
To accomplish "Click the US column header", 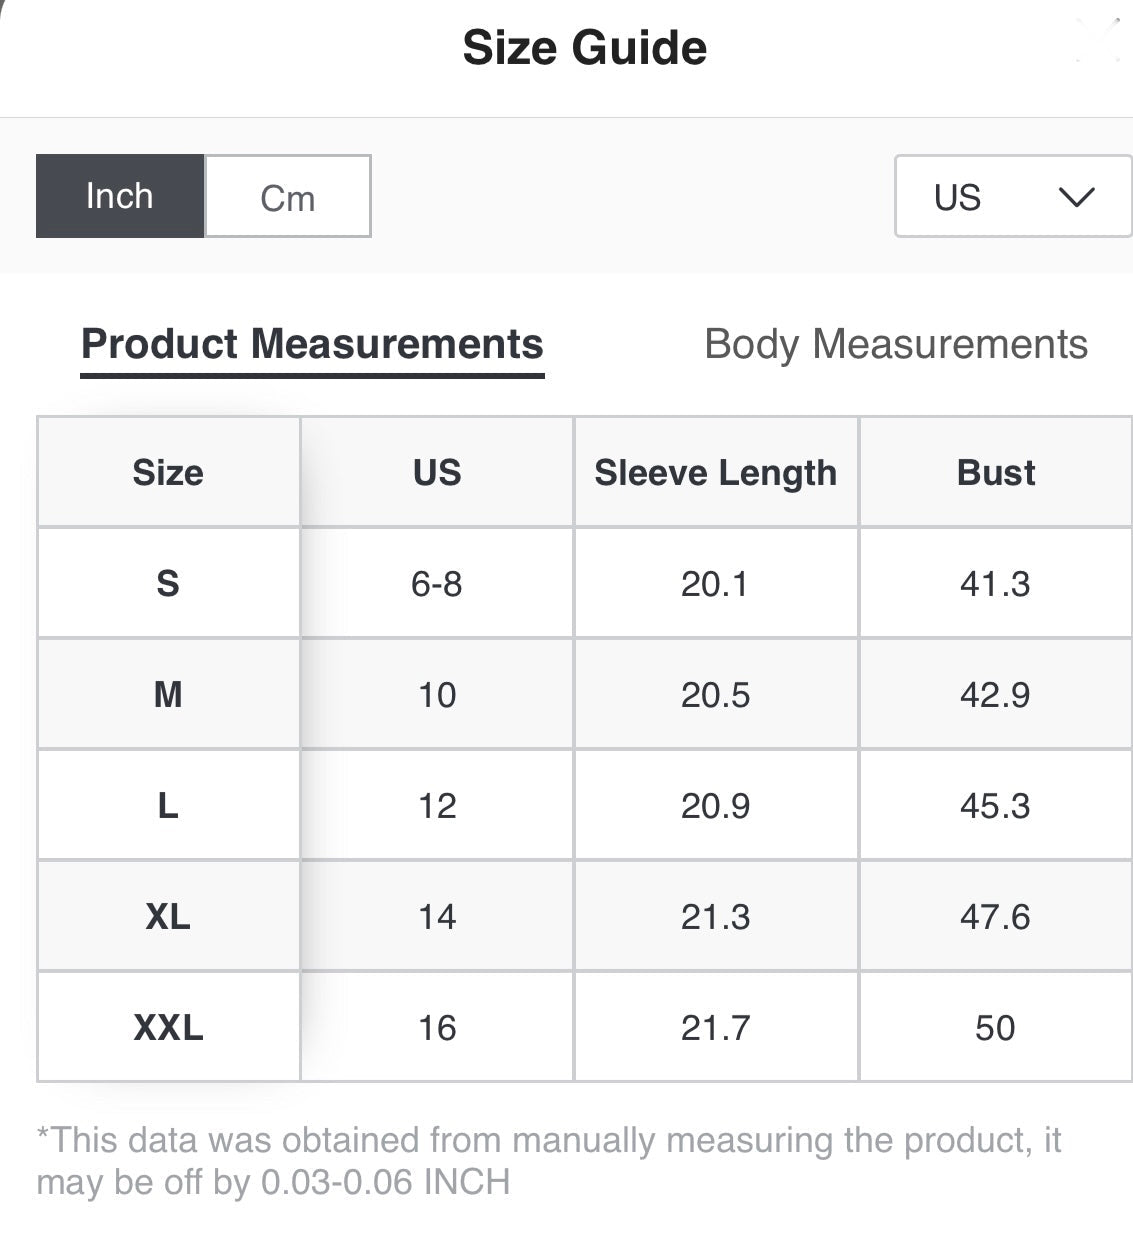I will point(437,472).
